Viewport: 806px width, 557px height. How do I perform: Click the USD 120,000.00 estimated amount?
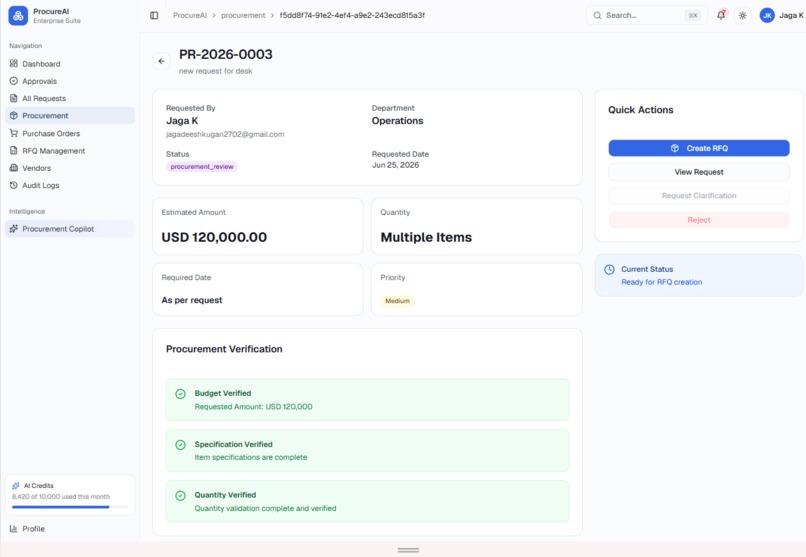tap(214, 237)
